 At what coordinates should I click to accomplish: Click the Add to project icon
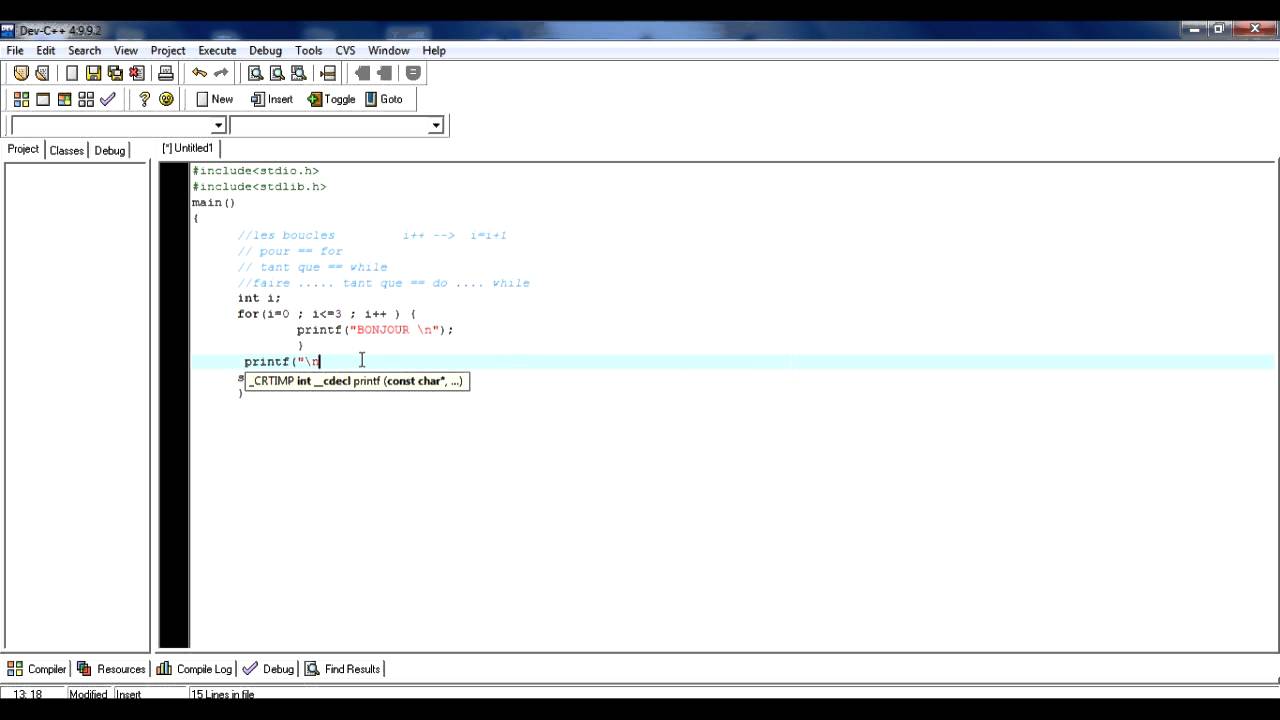(362, 73)
